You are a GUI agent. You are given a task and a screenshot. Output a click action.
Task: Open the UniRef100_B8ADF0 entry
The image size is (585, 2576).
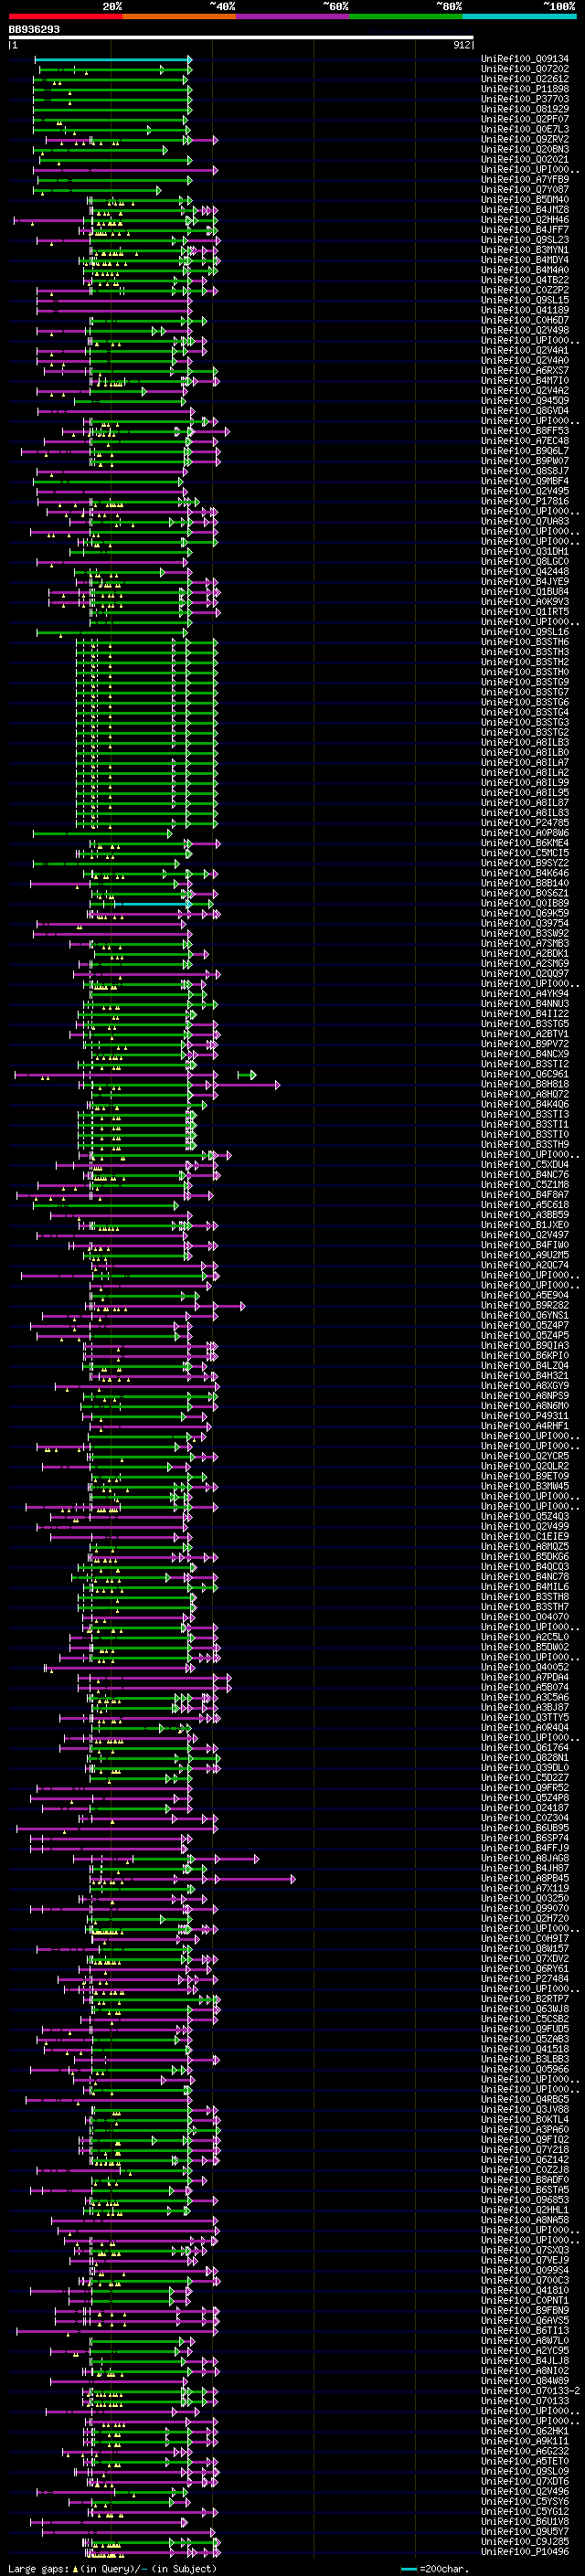coord(525,2180)
